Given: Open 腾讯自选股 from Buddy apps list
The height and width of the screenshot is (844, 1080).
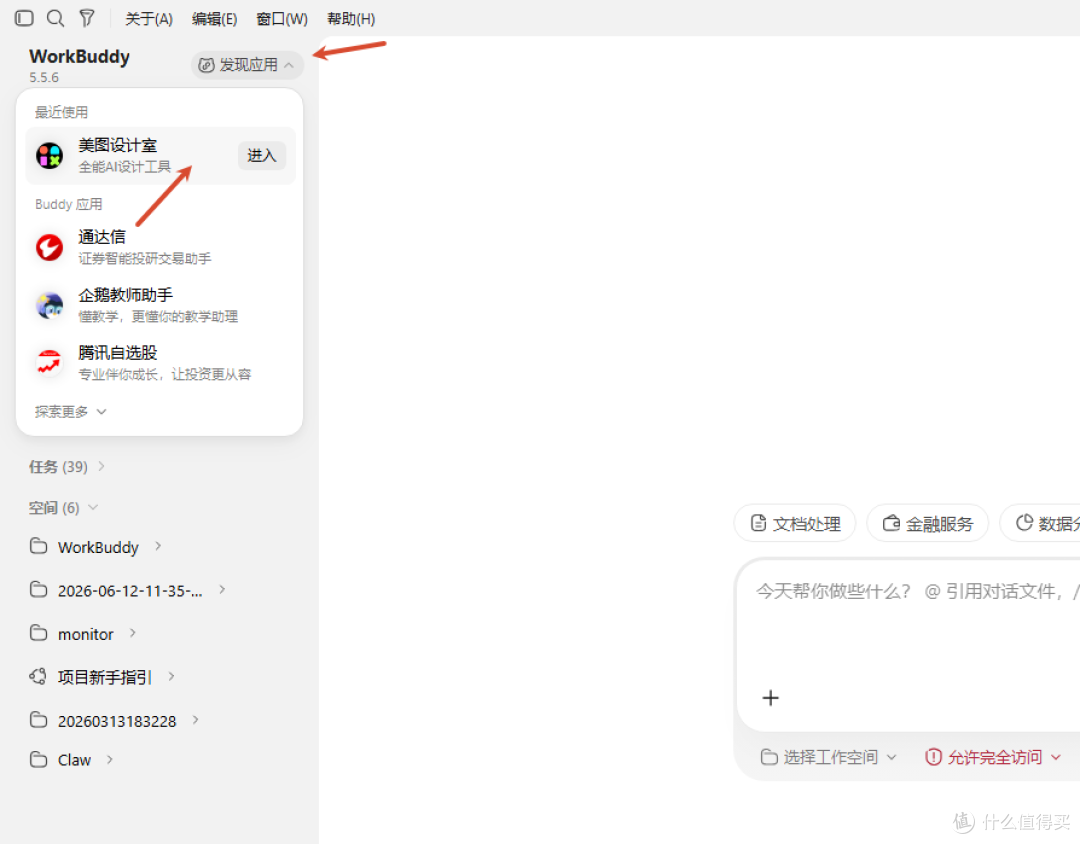Looking at the screenshot, I should [160, 363].
